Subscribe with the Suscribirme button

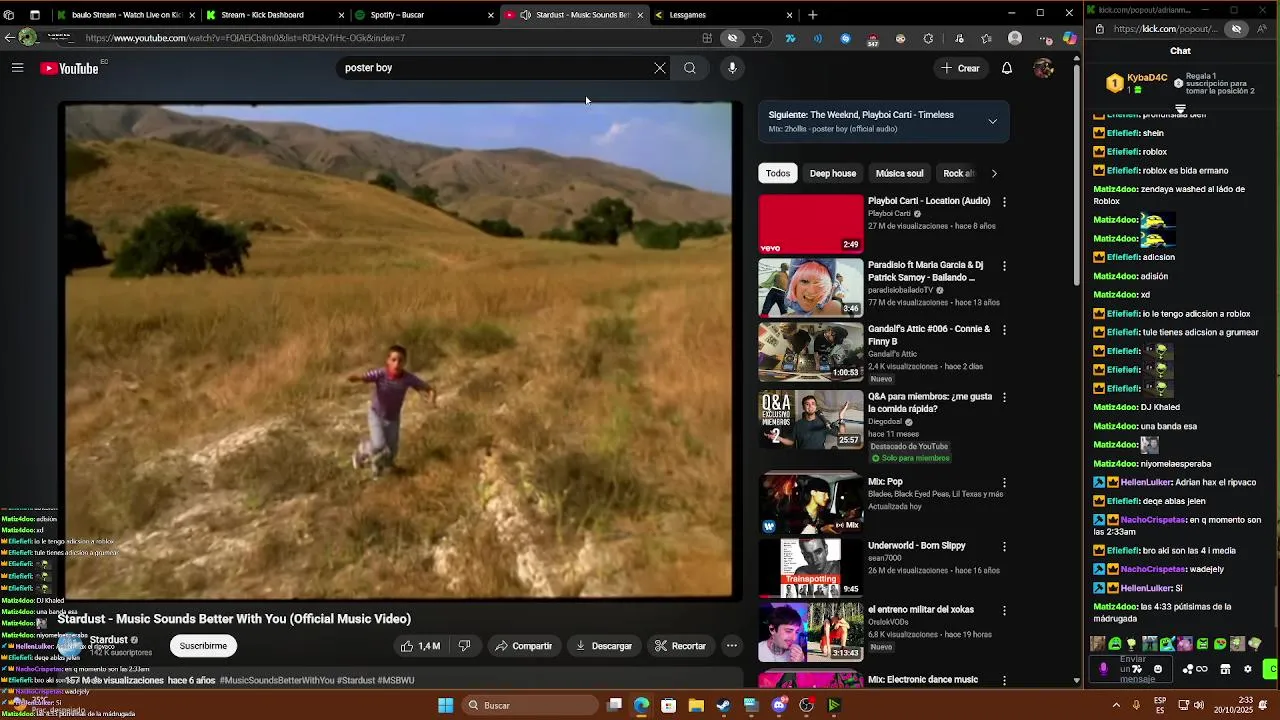[x=203, y=646]
